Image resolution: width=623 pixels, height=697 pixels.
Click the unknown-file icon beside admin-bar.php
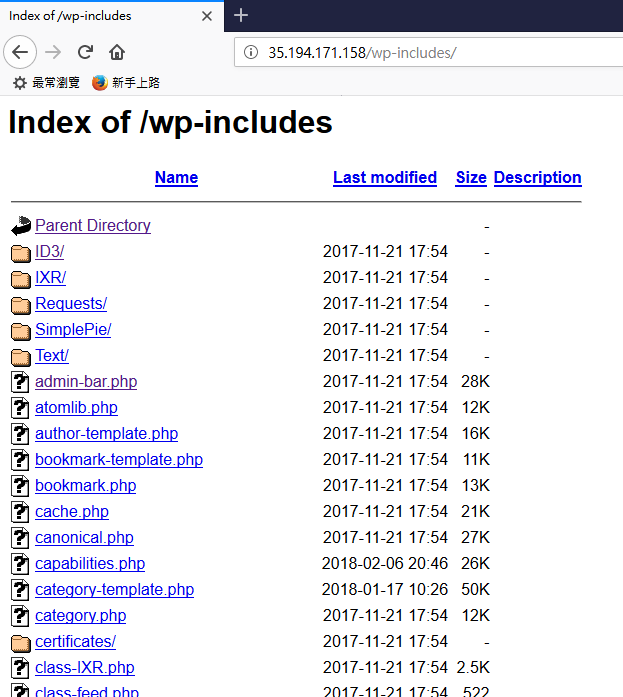tap(20, 382)
